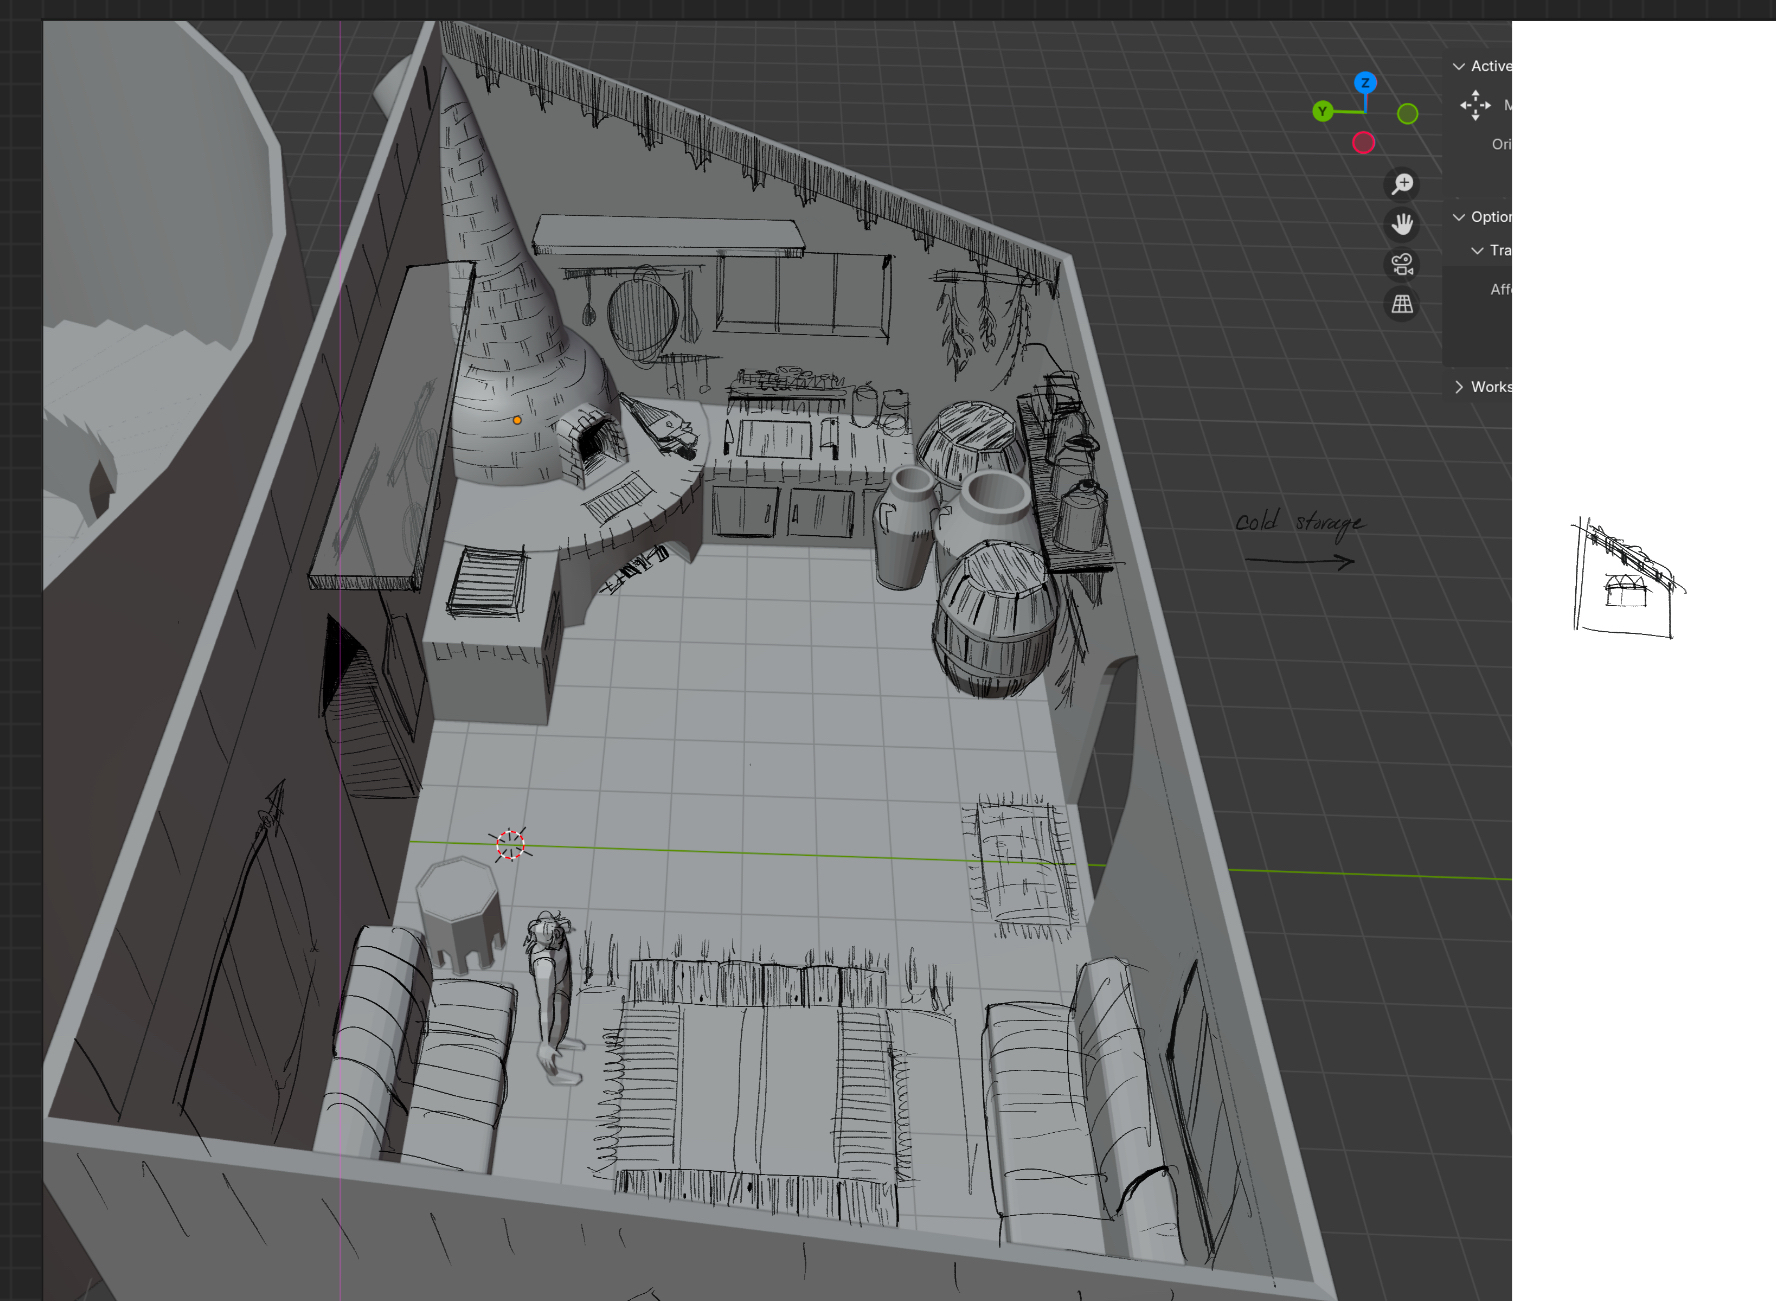Select the large barrel lying on floor

tap(995, 620)
